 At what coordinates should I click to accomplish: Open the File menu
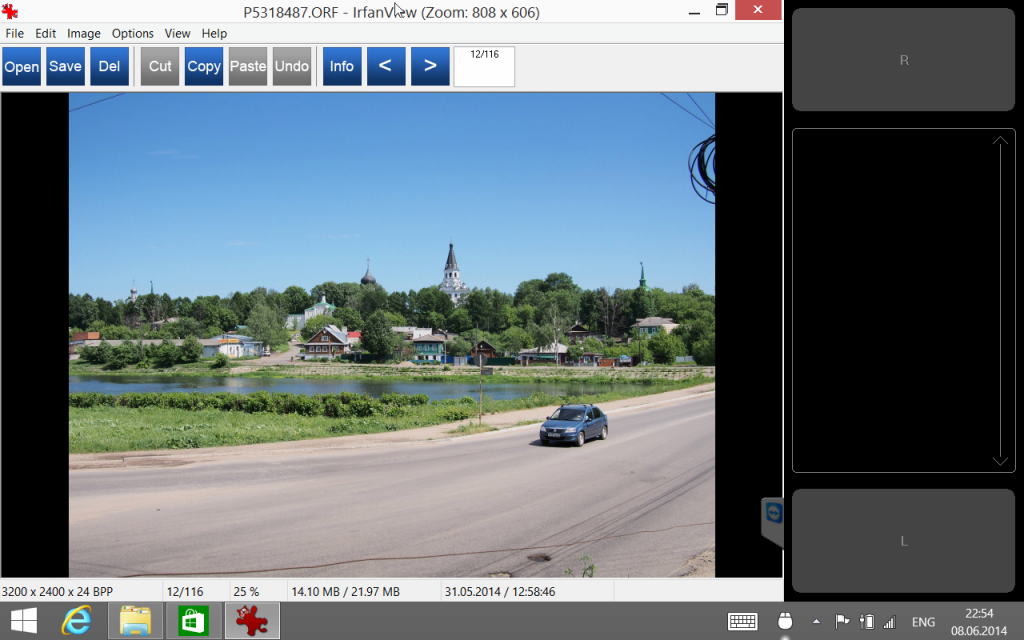pos(15,33)
